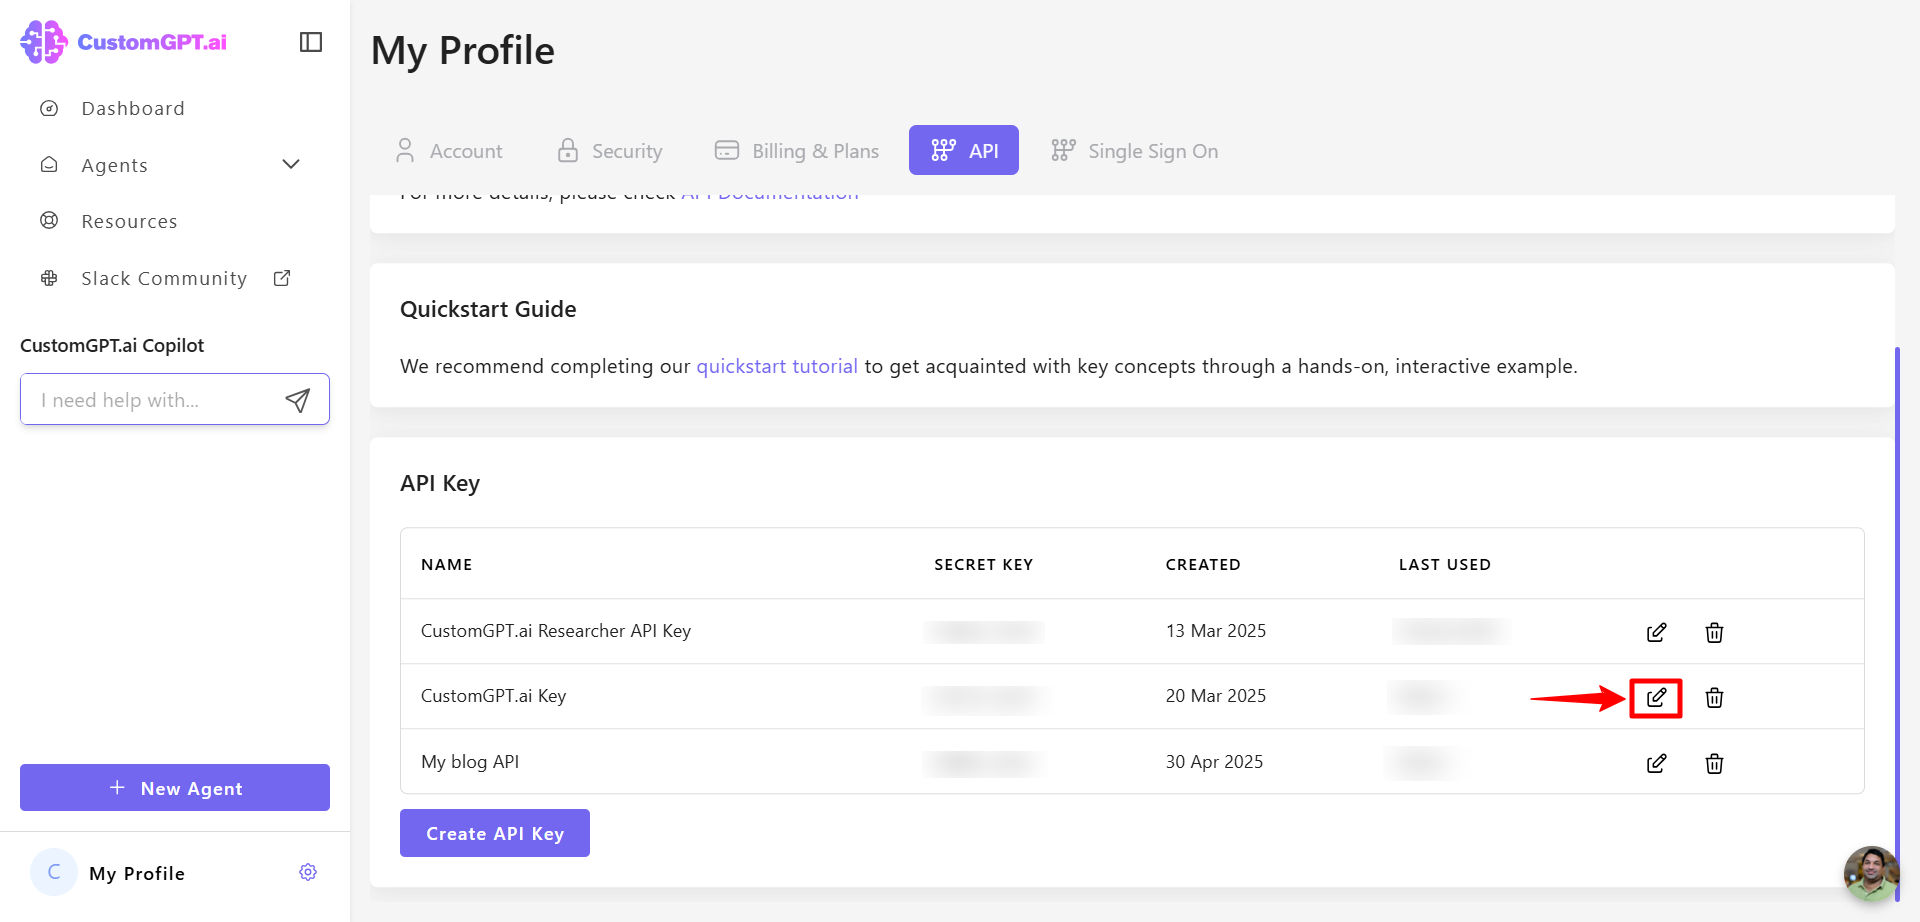
Task: Send the Copilot message
Action: pyautogui.click(x=297, y=400)
